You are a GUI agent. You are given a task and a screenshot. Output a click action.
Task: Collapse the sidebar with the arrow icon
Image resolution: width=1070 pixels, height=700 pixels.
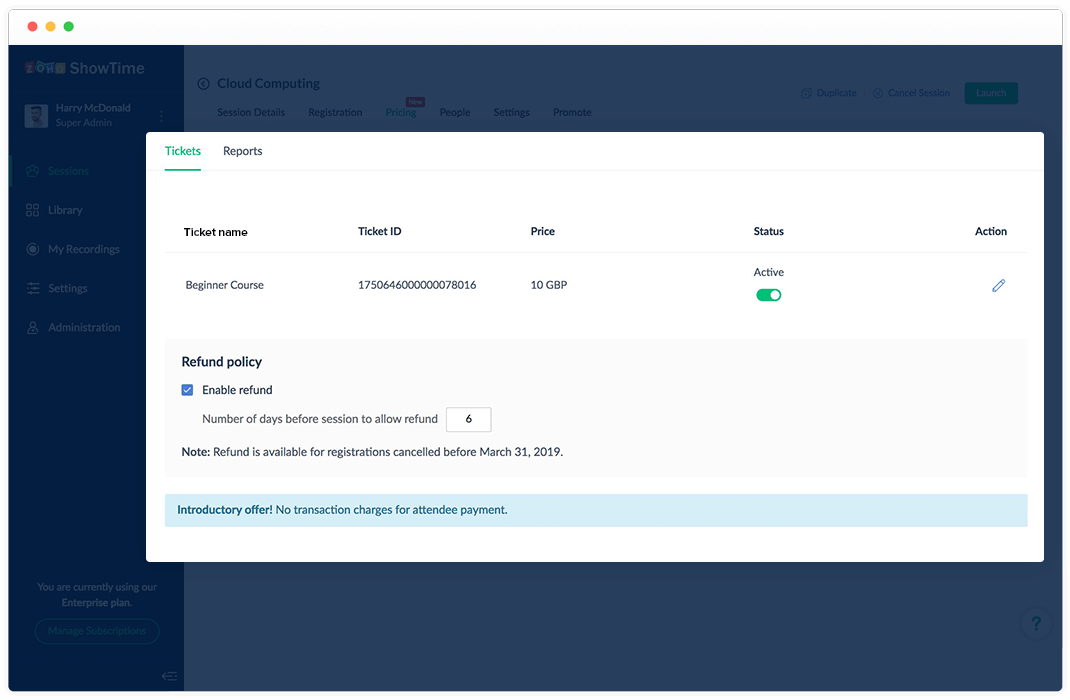tap(169, 676)
